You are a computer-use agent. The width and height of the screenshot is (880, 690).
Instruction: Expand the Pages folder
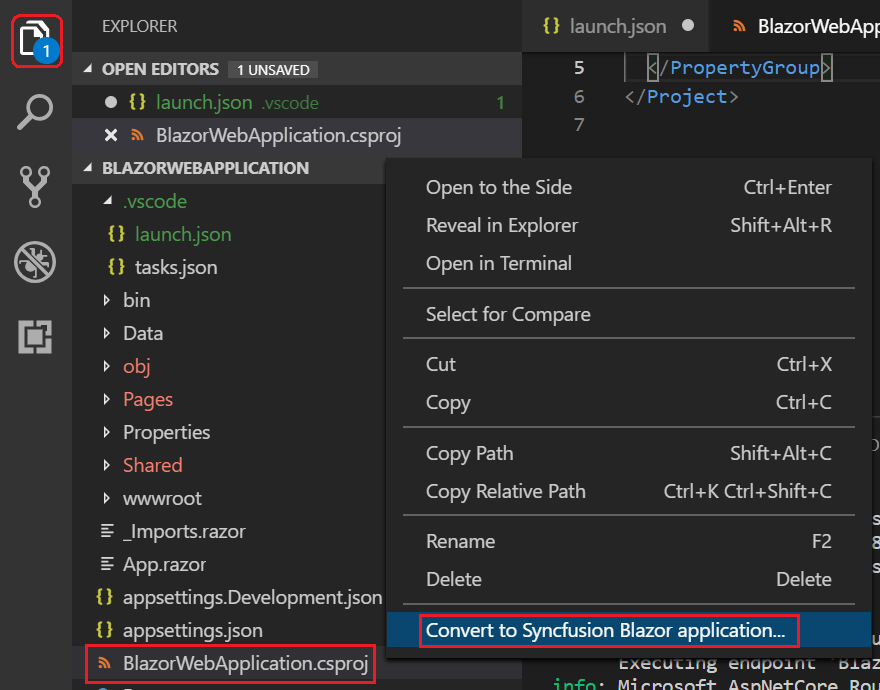(147, 399)
